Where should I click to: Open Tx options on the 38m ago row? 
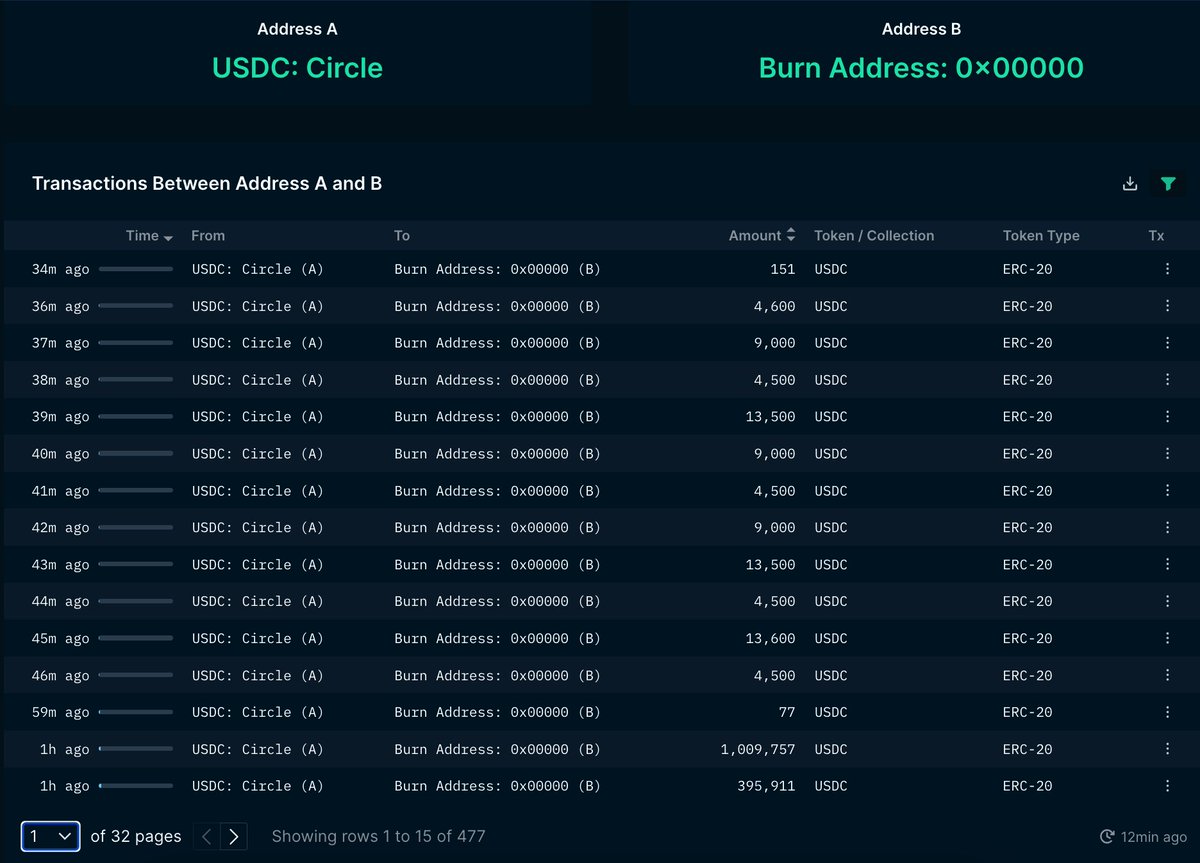pyautogui.click(x=1167, y=380)
